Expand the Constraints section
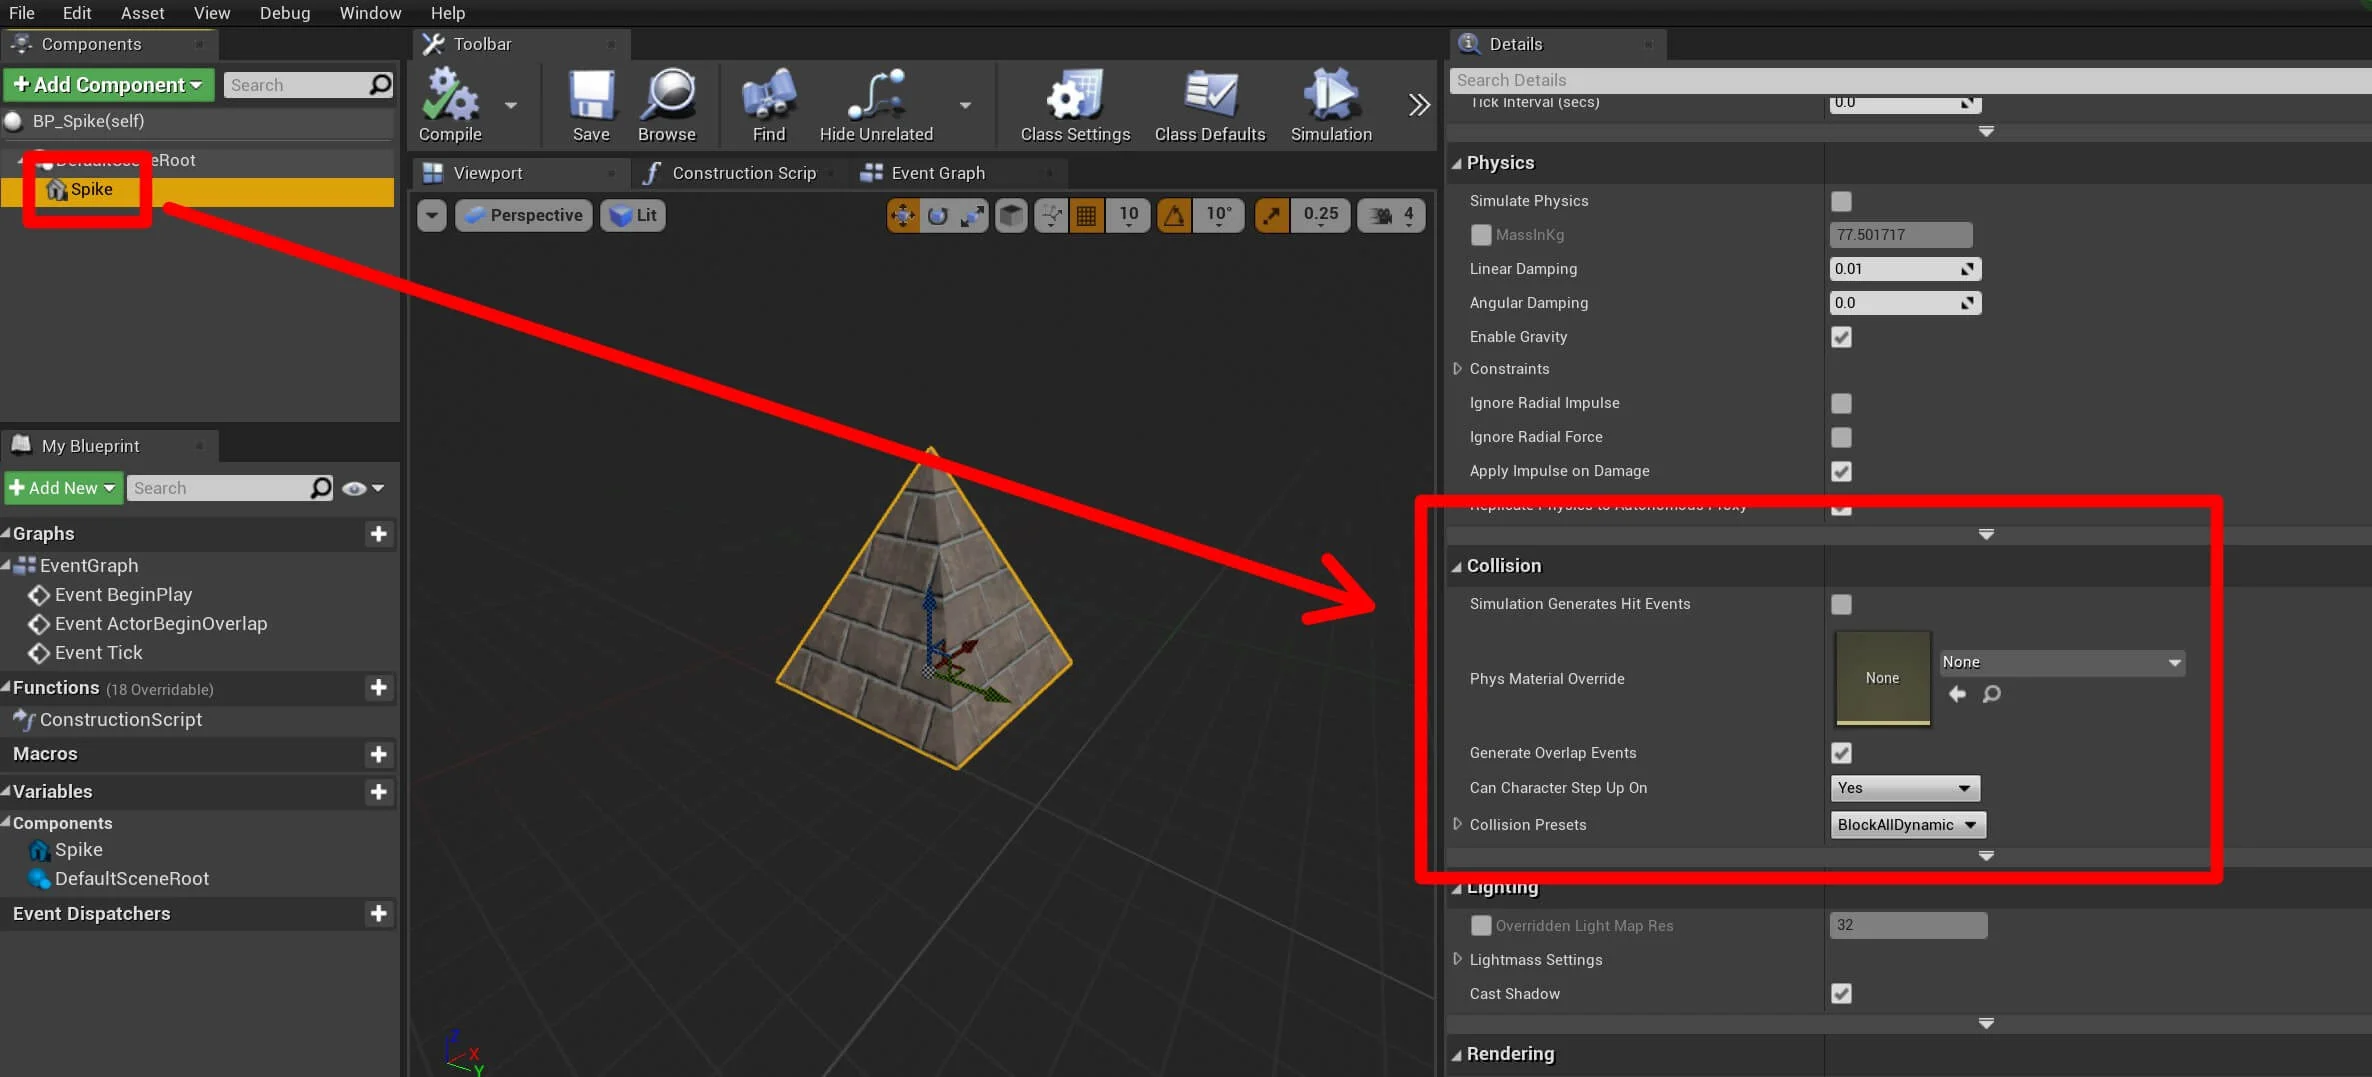Viewport: 2372px width, 1077px height. (1457, 369)
